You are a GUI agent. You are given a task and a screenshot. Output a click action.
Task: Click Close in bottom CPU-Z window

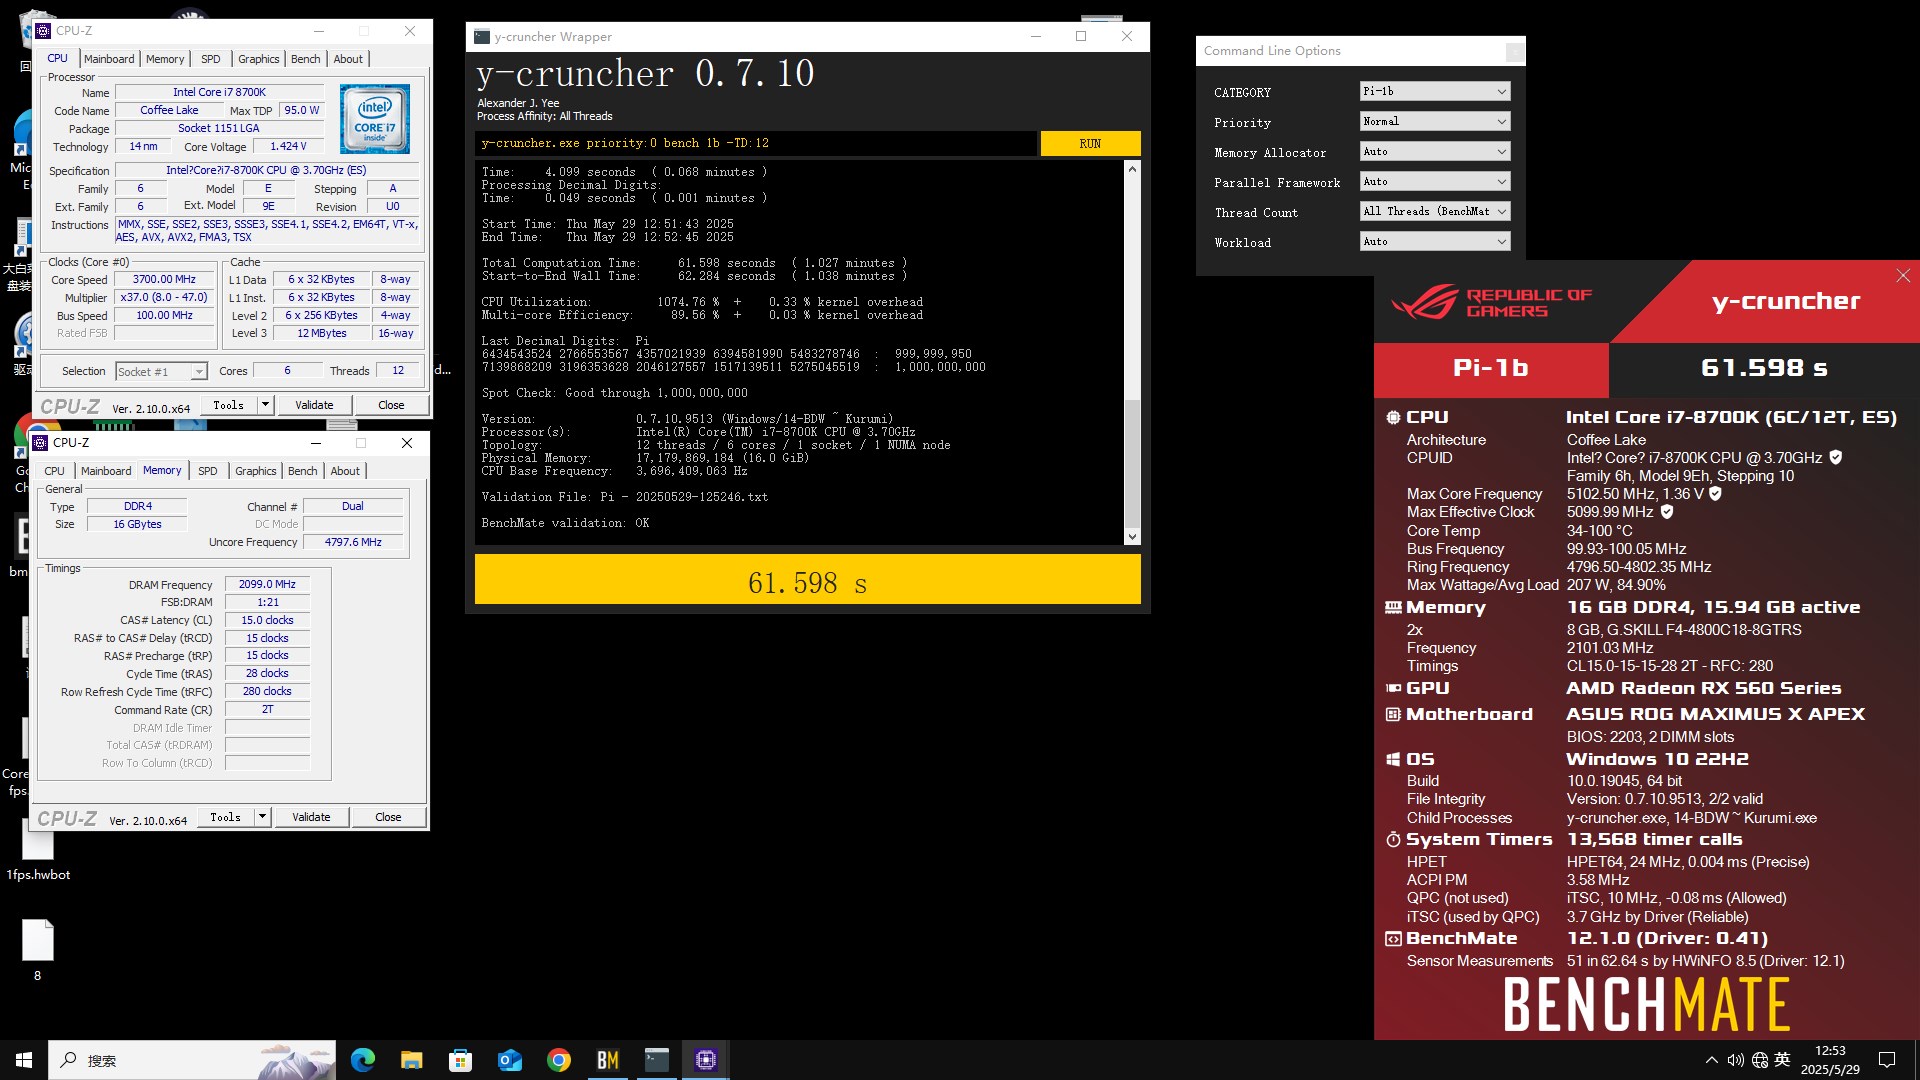[388, 817]
